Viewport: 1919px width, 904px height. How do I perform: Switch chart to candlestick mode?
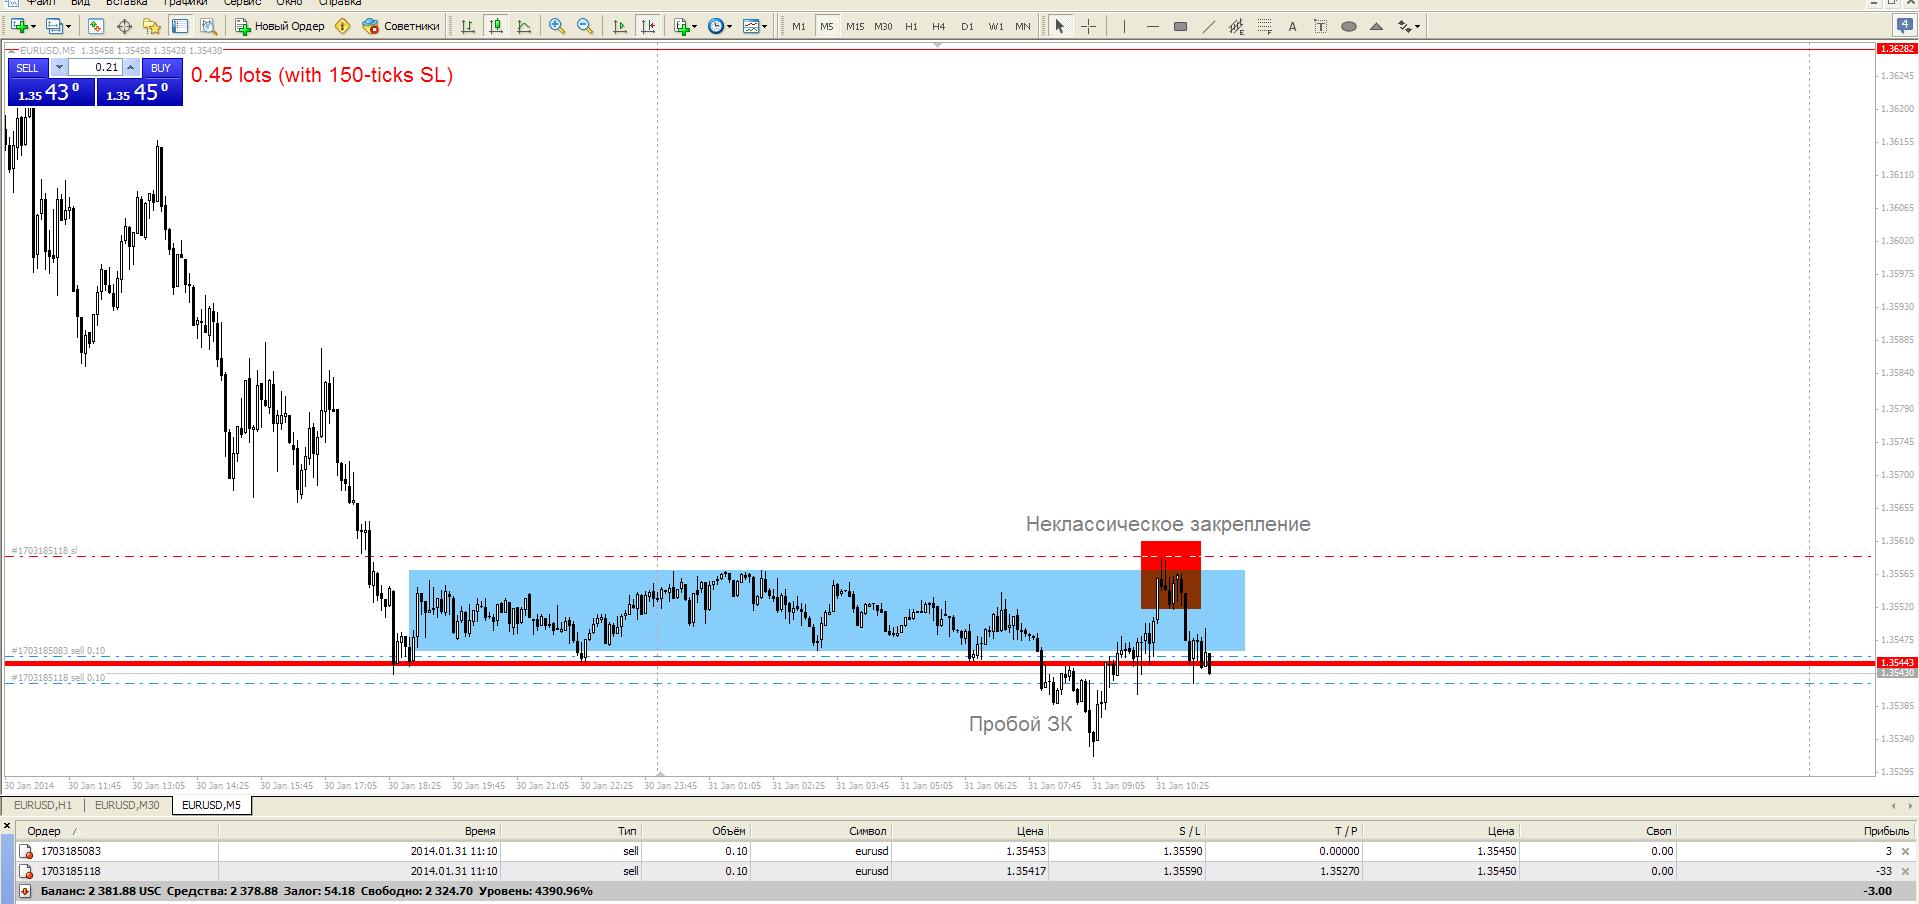point(496,27)
